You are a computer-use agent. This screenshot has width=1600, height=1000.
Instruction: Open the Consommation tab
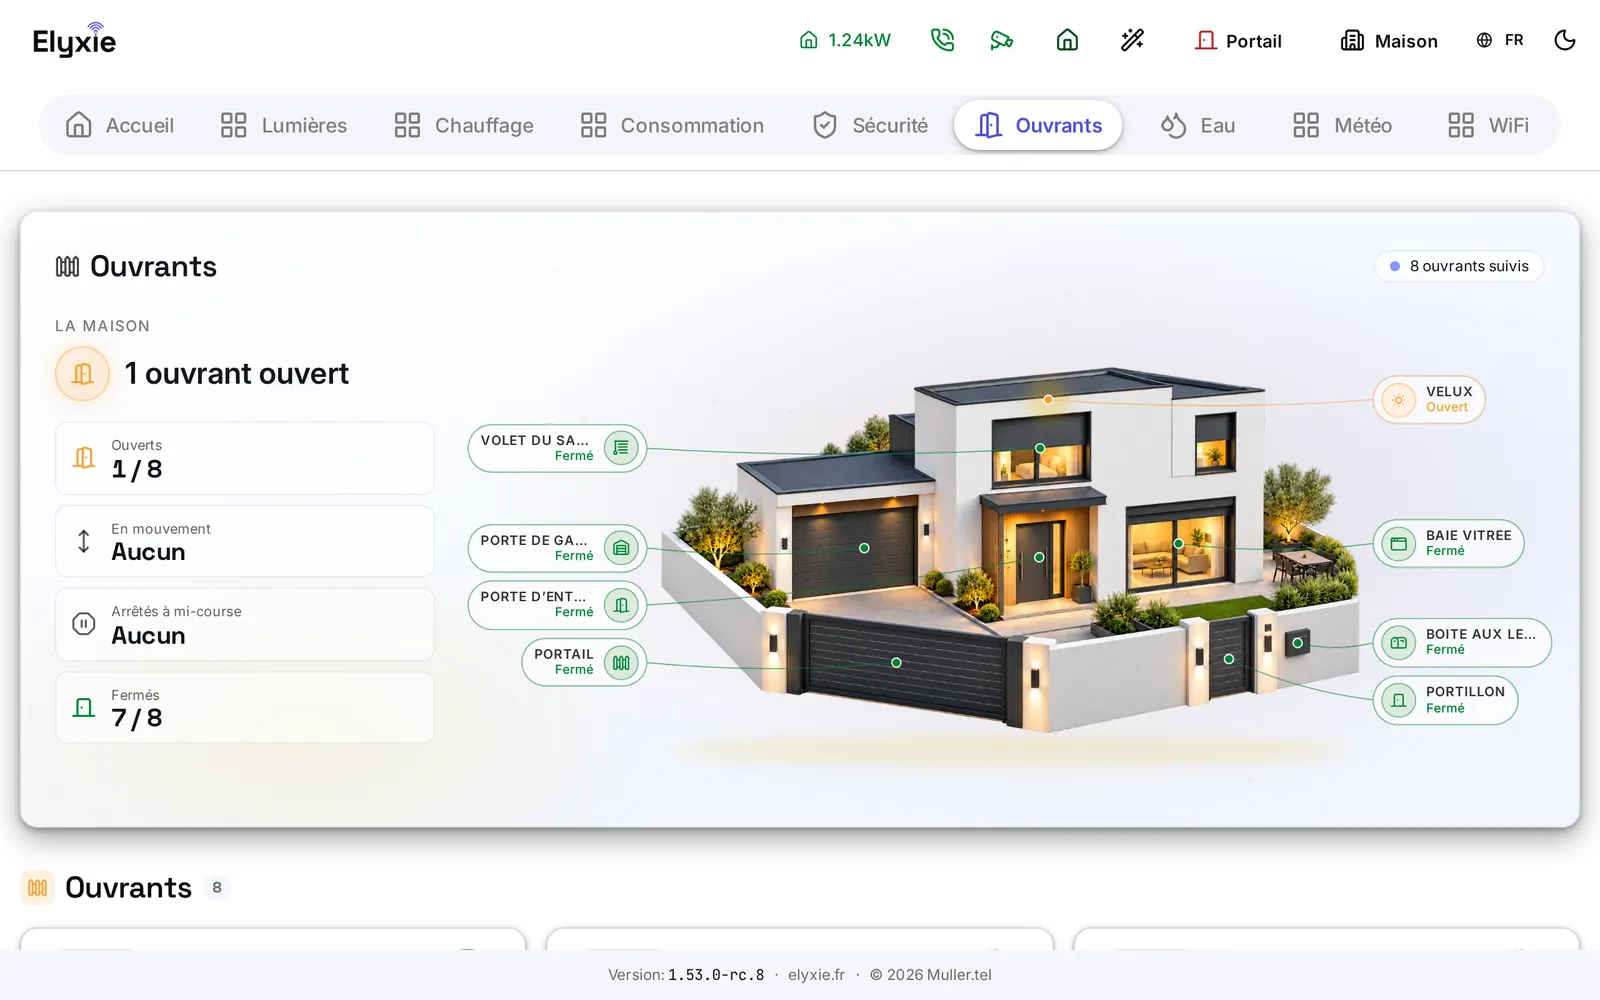672,125
